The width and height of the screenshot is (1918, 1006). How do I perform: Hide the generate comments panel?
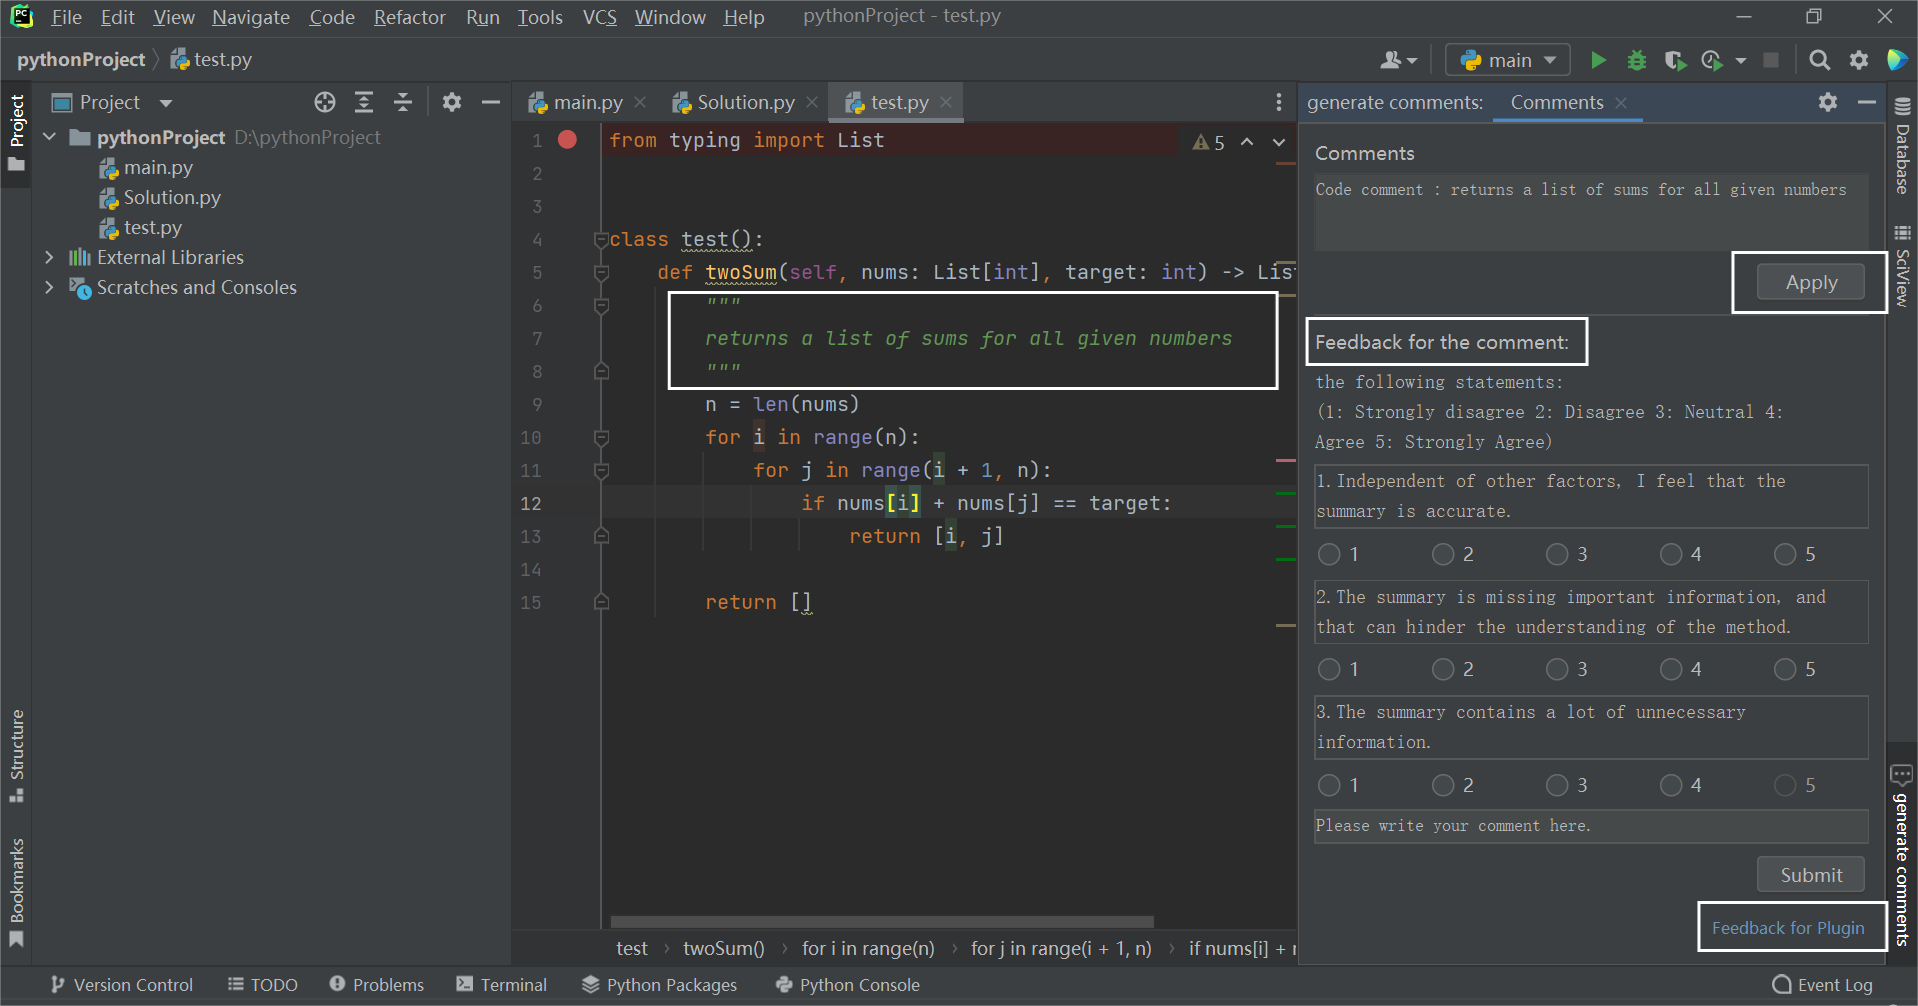coord(1866,102)
